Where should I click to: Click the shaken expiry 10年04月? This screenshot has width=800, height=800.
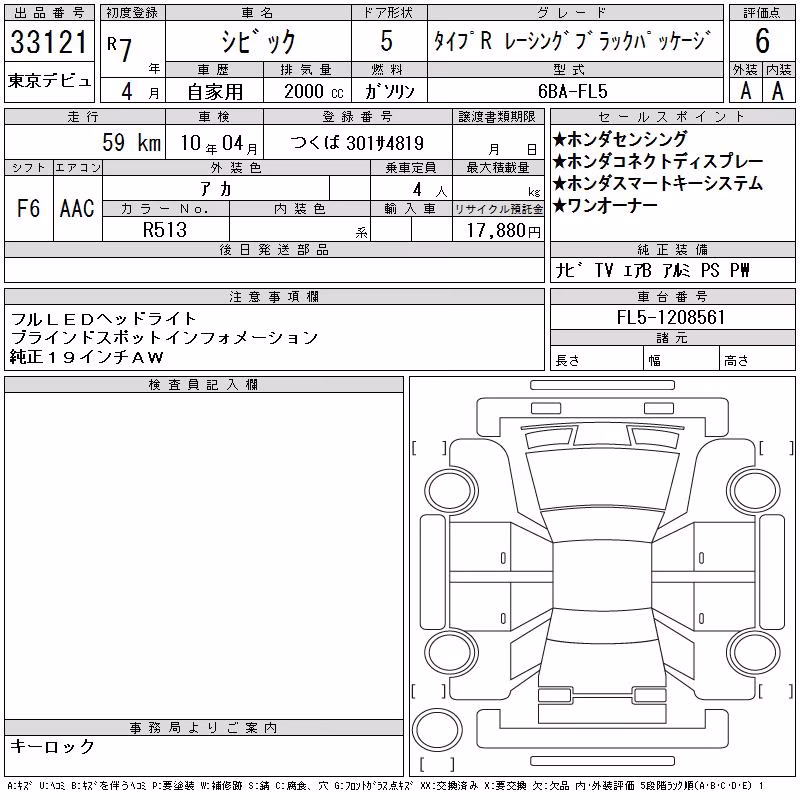tap(219, 143)
